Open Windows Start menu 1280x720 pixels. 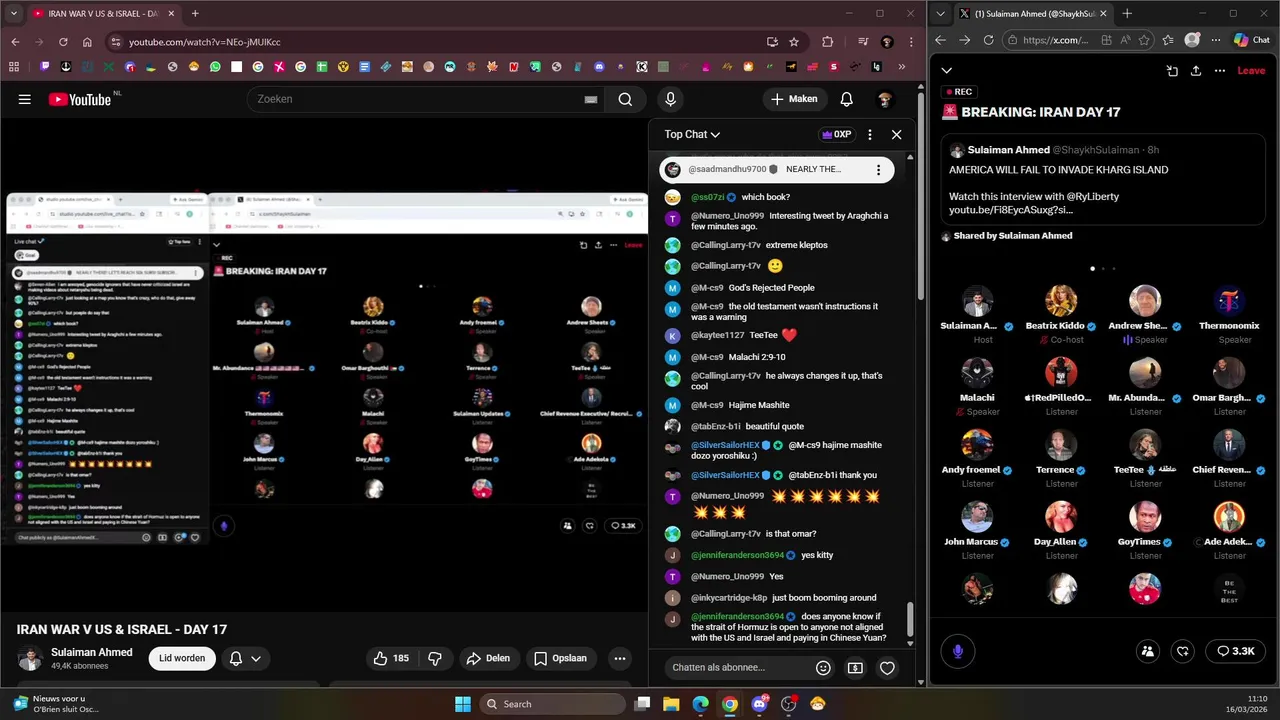(463, 704)
